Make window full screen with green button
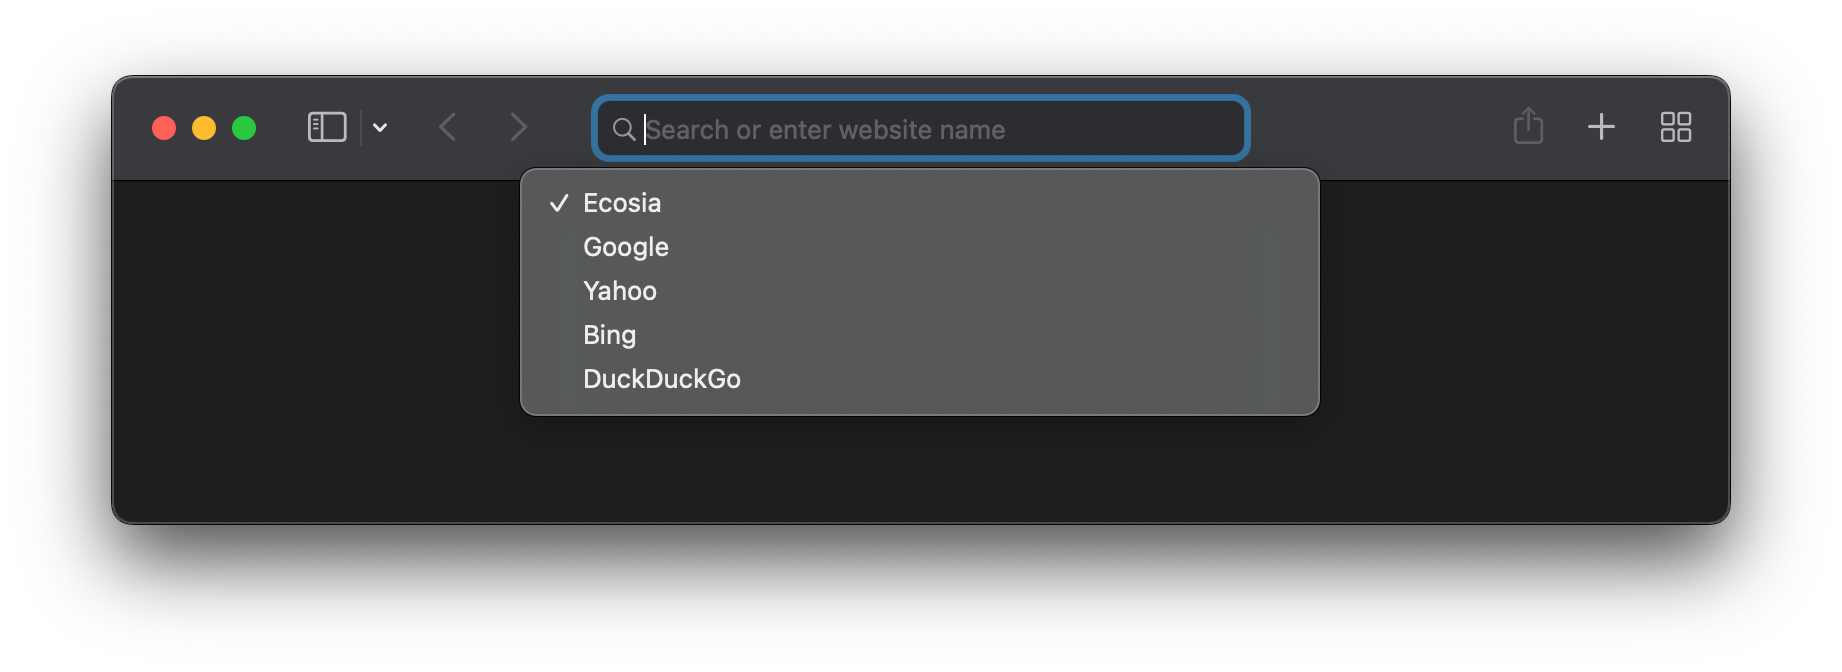The height and width of the screenshot is (672, 1842). click(244, 128)
